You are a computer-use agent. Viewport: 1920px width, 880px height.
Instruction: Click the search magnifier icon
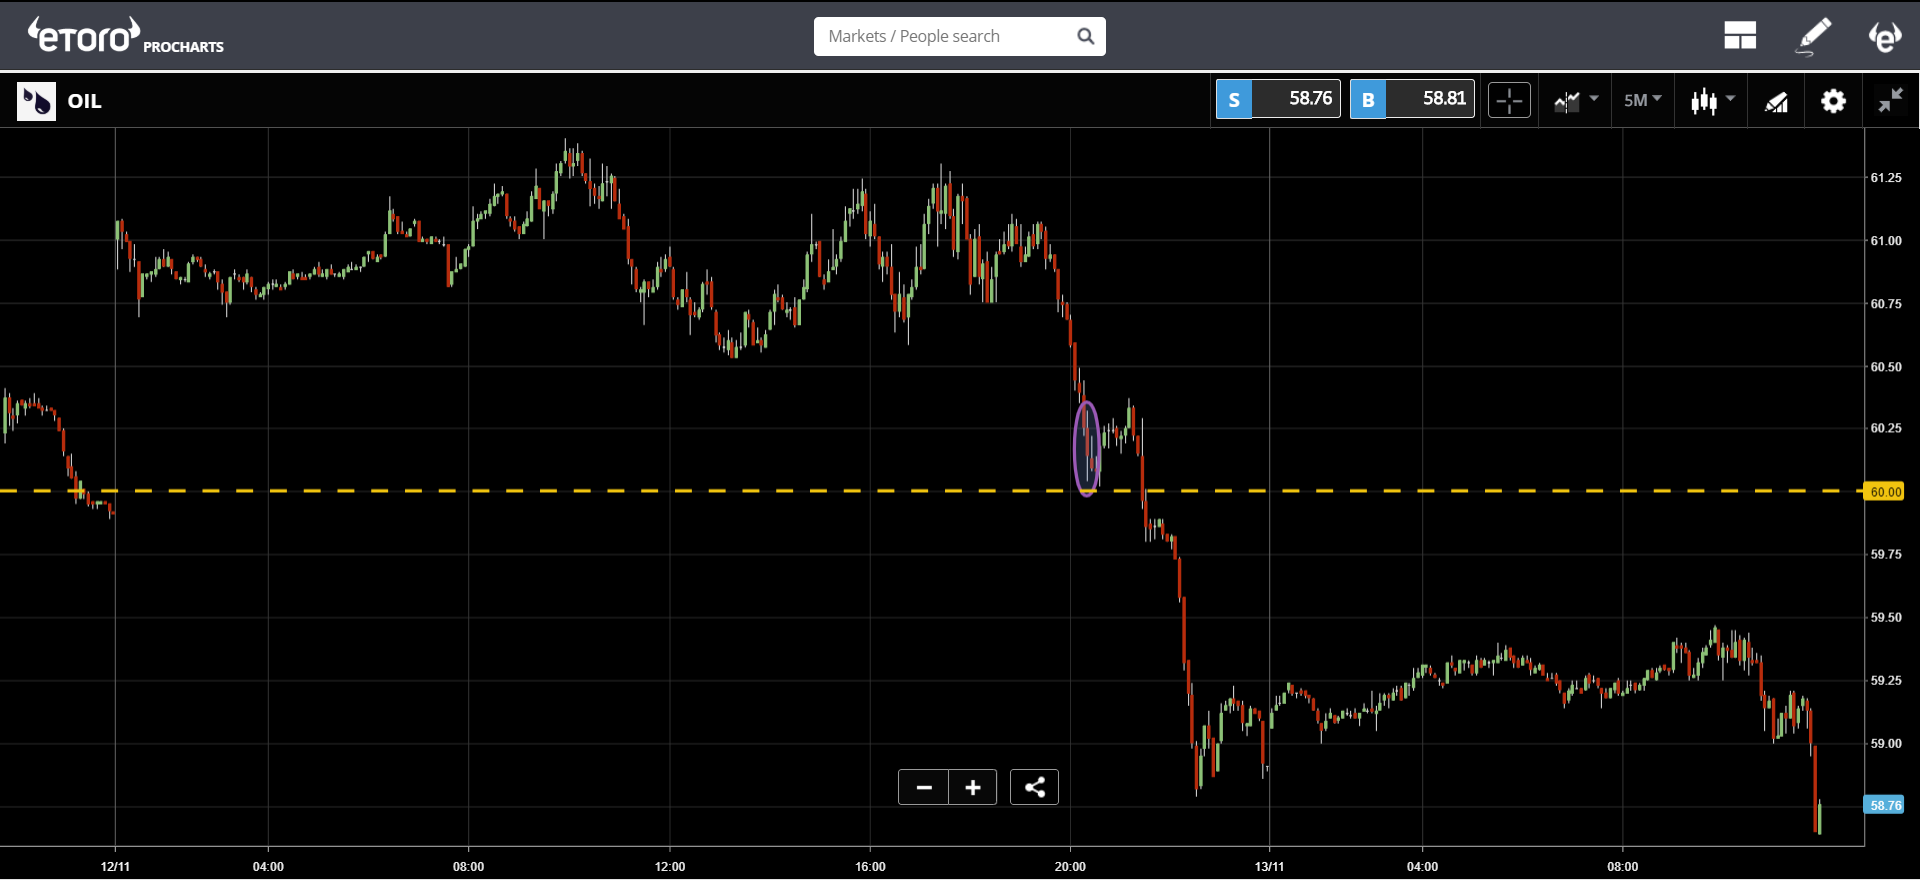click(x=1086, y=37)
